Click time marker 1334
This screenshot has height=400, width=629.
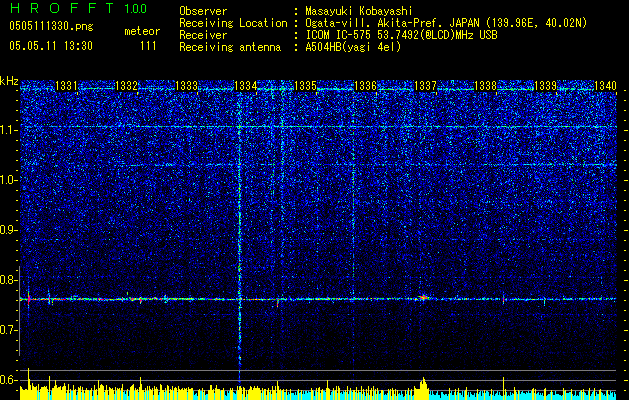[246, 85]
